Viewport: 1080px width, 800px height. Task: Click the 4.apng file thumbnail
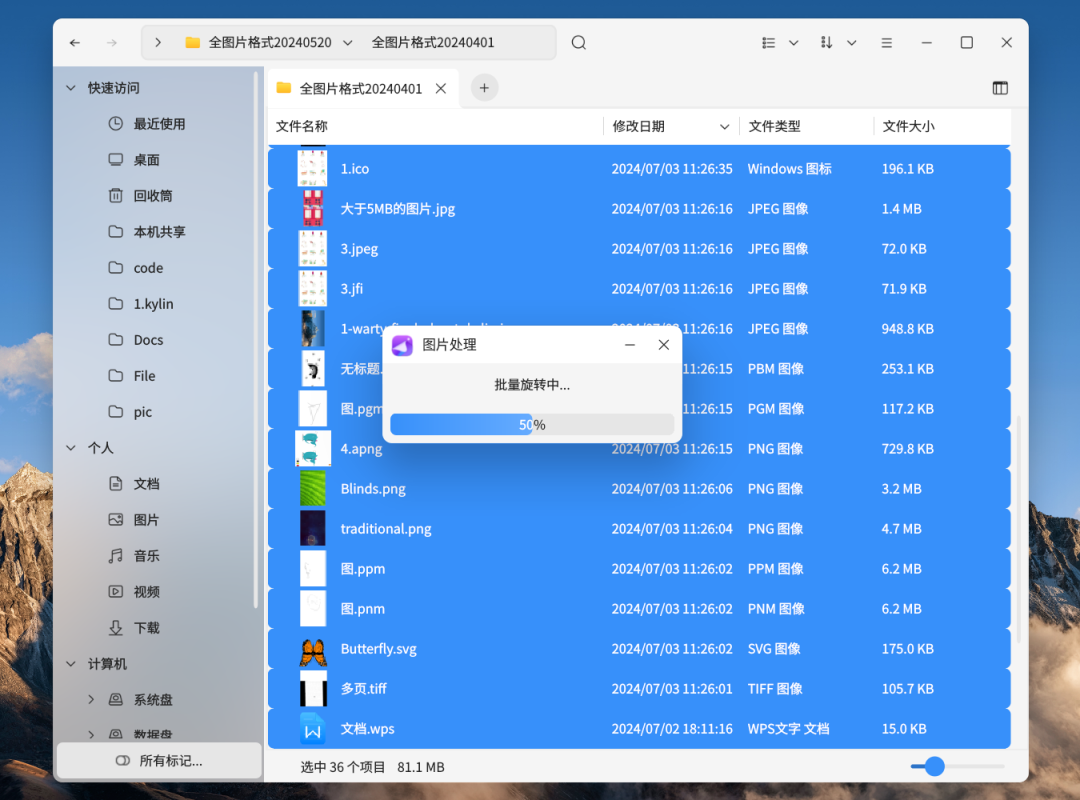point(313,449)
